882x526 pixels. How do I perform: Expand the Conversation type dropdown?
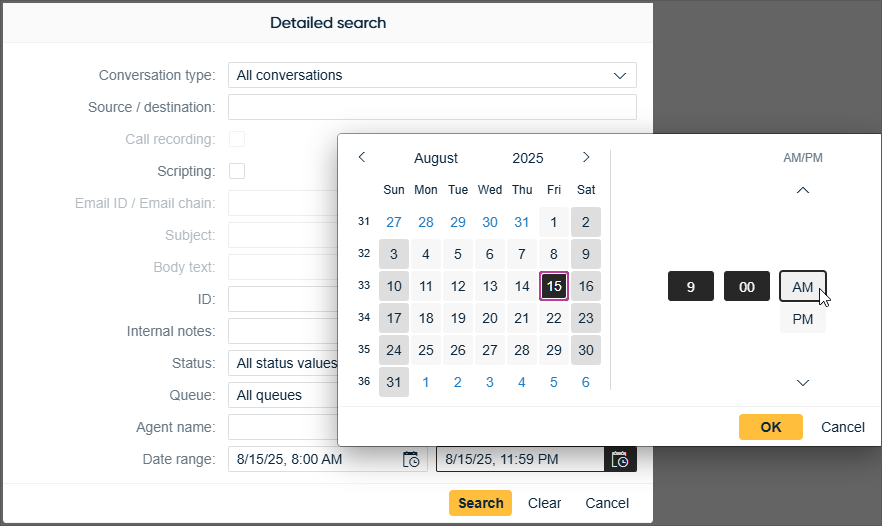pyautogui.click(x=431, y=75)
